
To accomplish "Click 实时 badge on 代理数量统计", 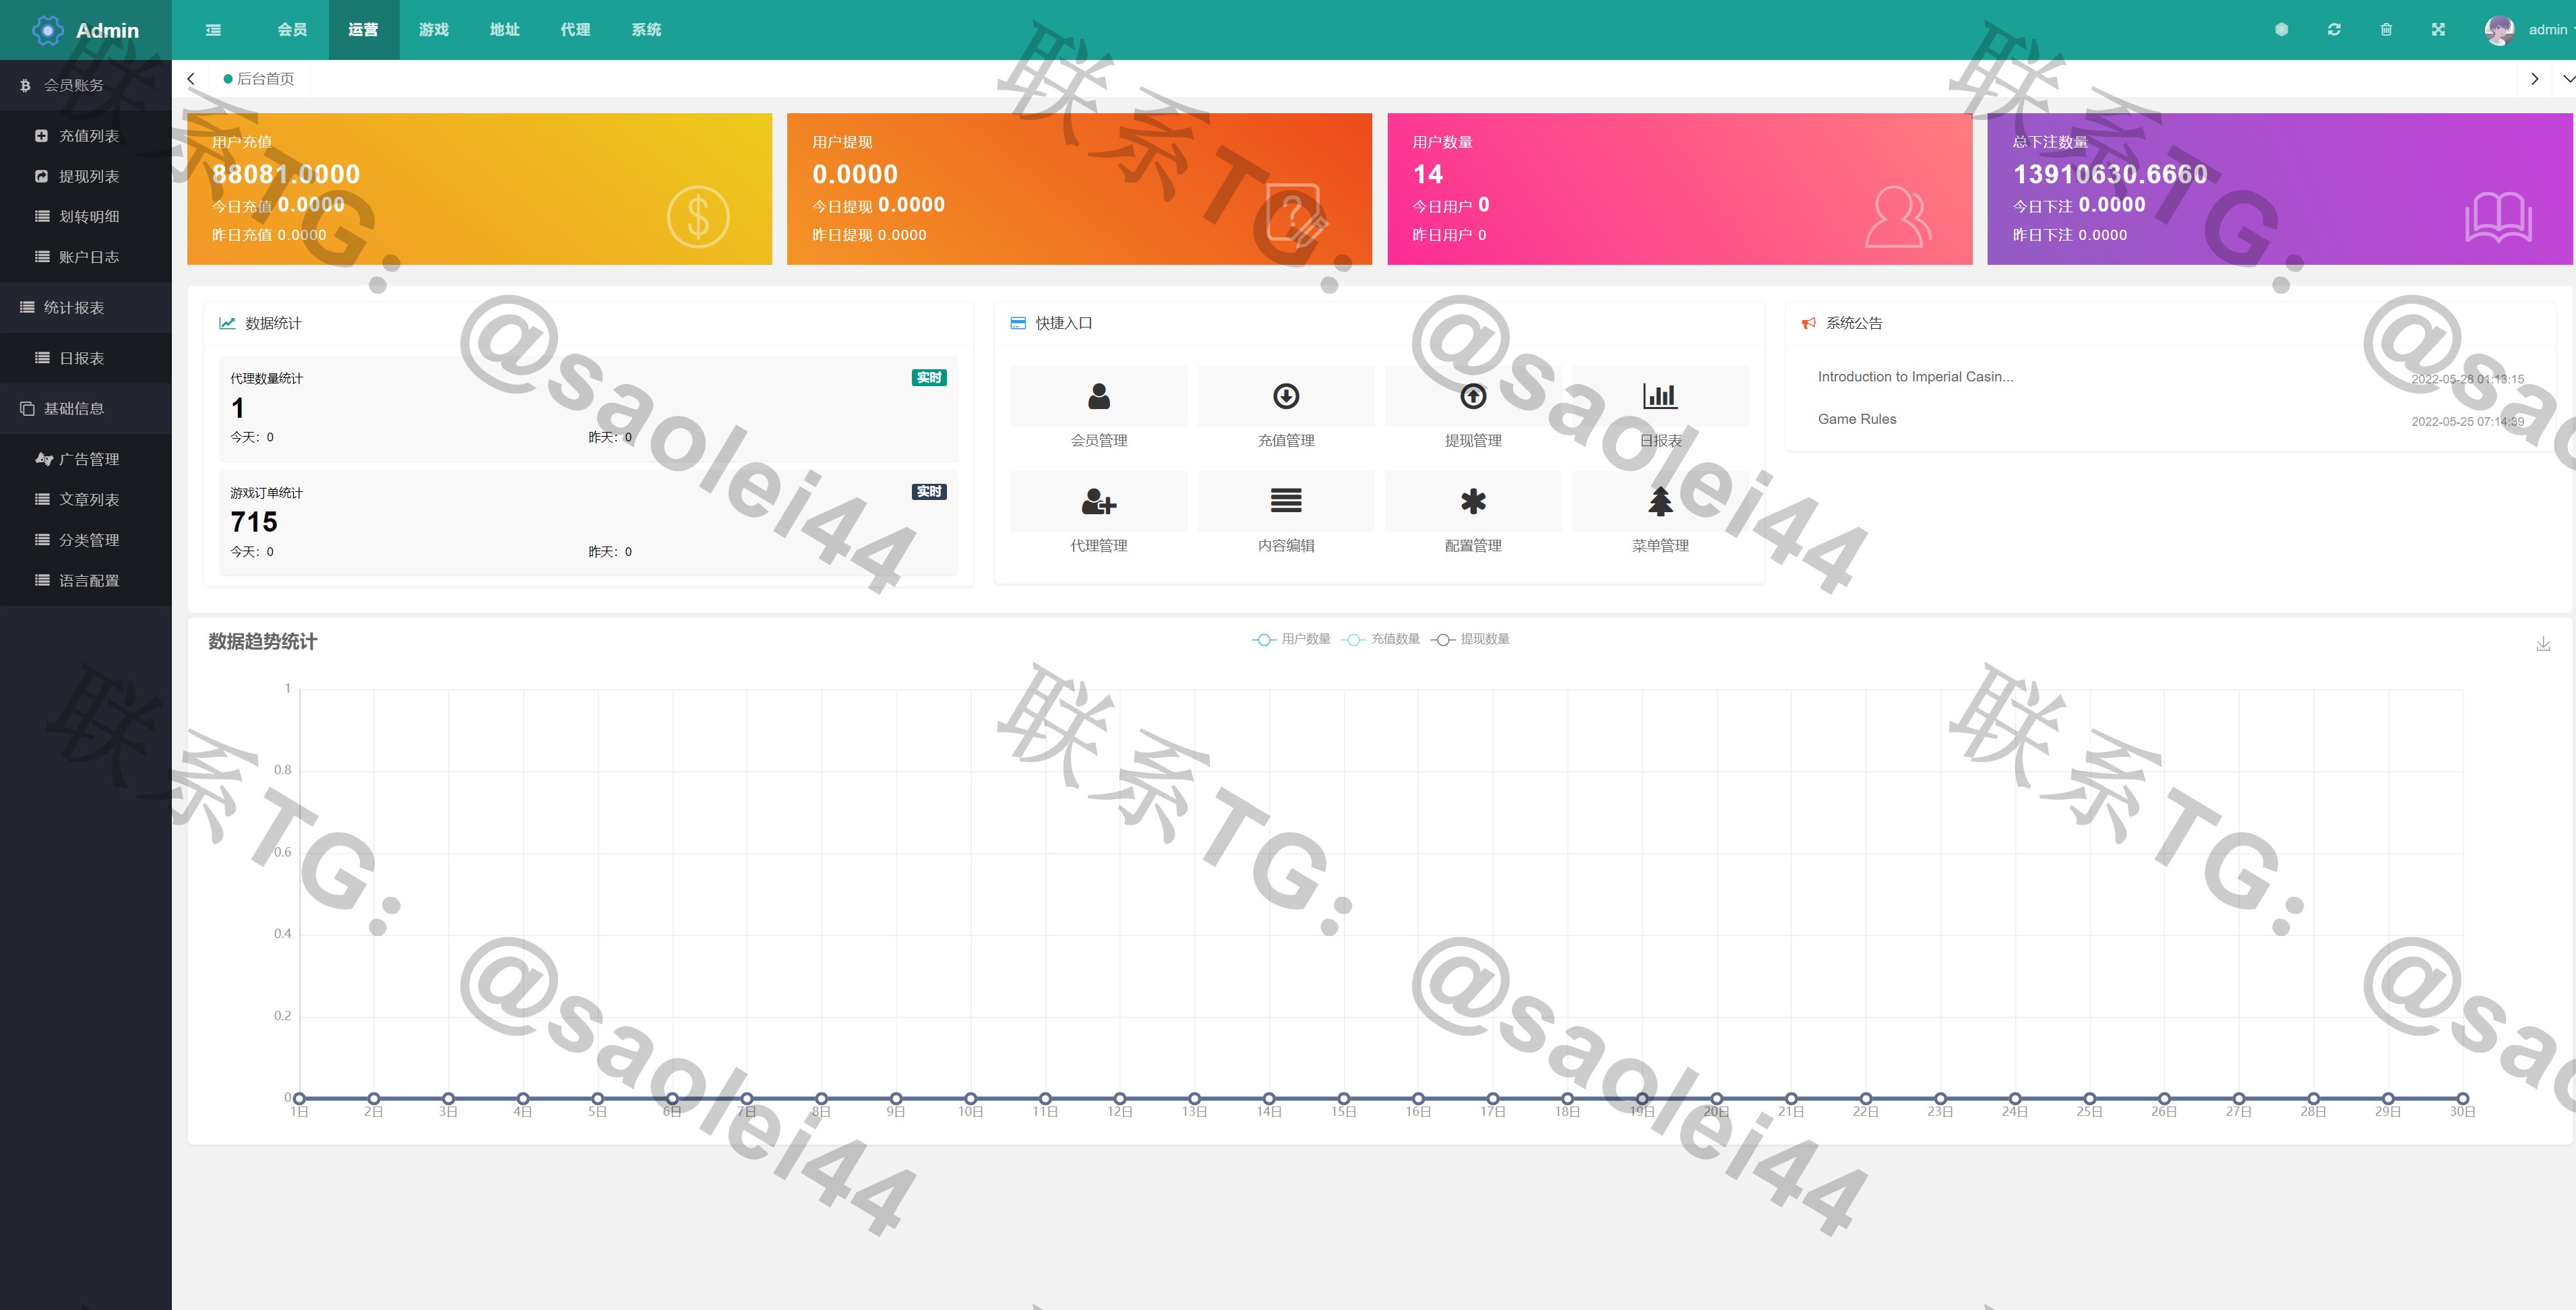I will (929, 378).
